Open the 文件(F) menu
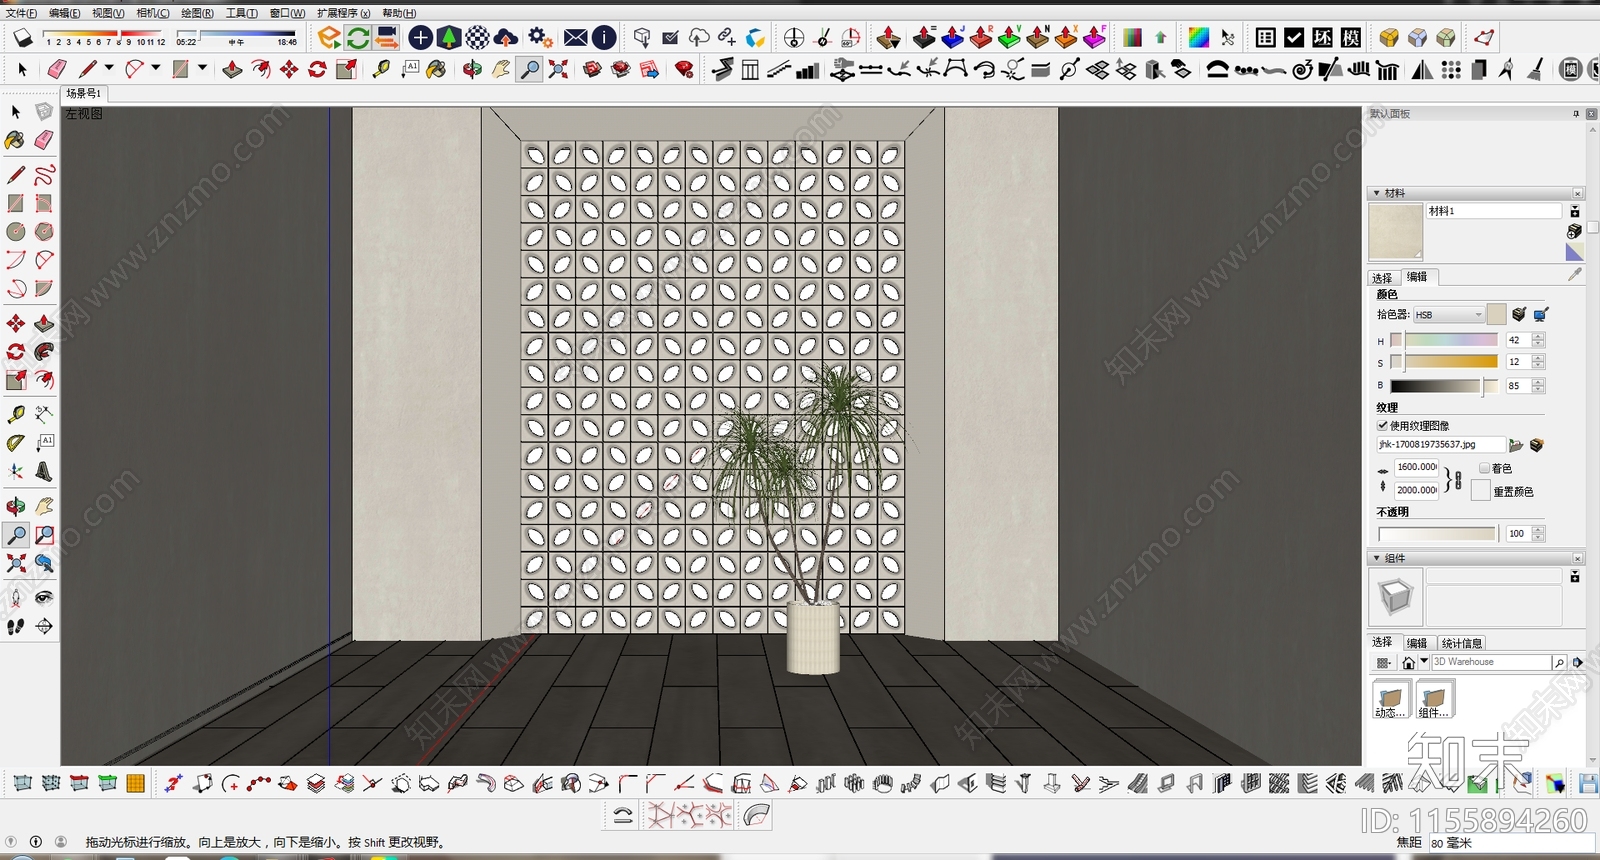Viewport: 1600px width, 860px height. (x=21, y=13)
